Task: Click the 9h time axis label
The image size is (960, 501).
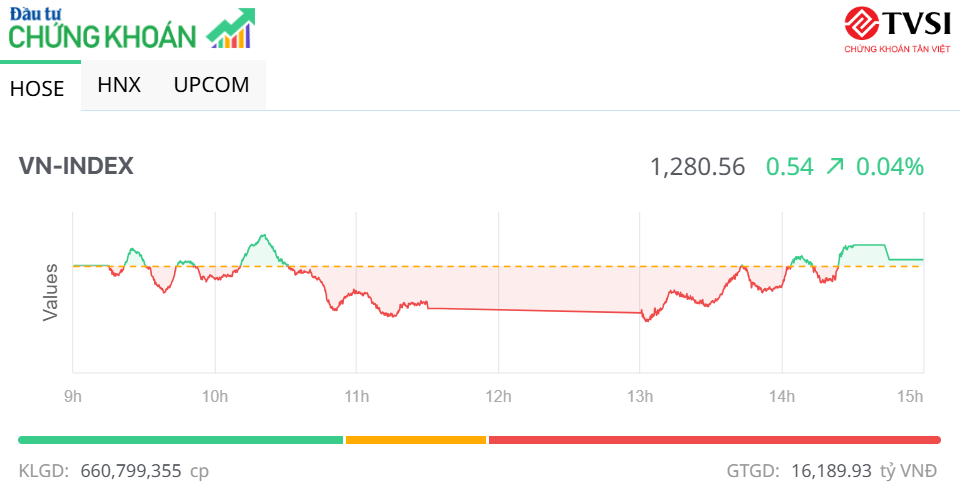Action: [x=72, y=397]
